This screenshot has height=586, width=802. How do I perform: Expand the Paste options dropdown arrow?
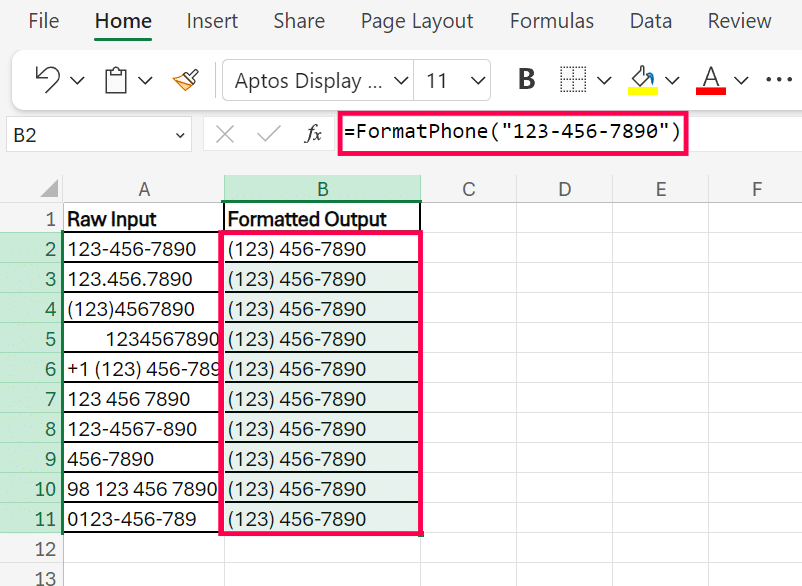(146, 80)
